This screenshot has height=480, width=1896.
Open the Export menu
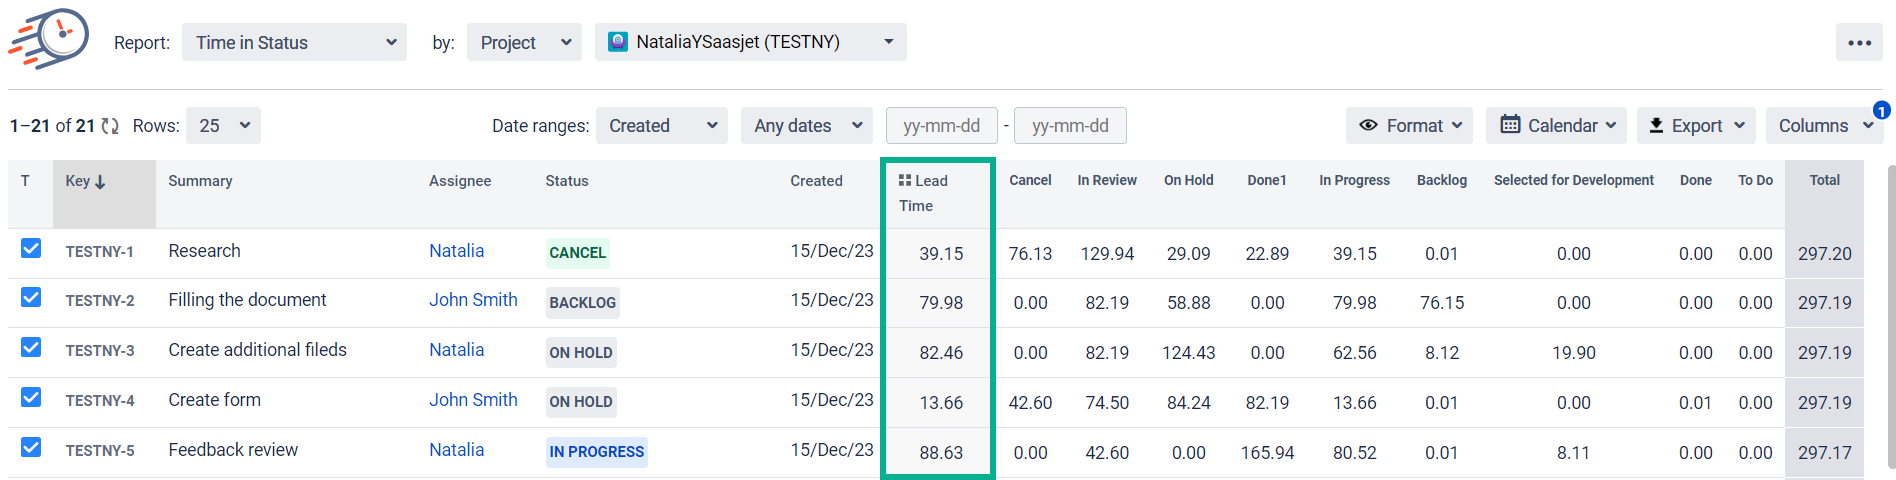coord(1696,126)
